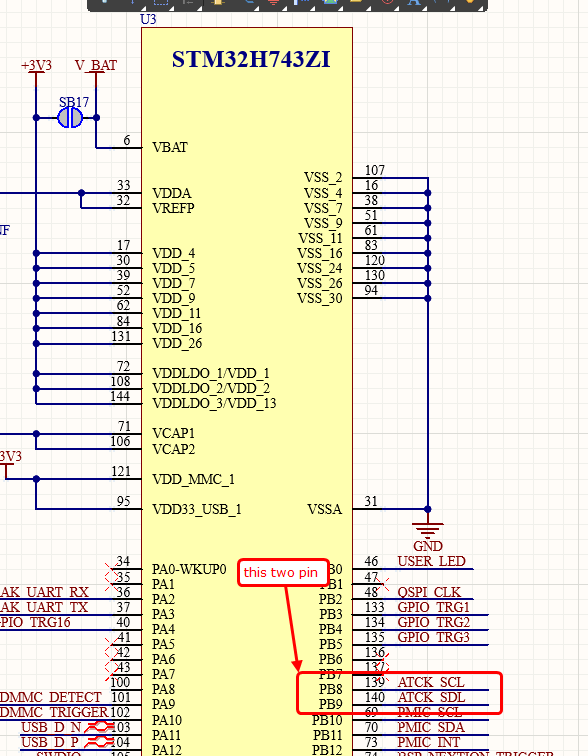Select the VSSA pin label
This screenshot has width=588, height=756.
pos(325,509)
